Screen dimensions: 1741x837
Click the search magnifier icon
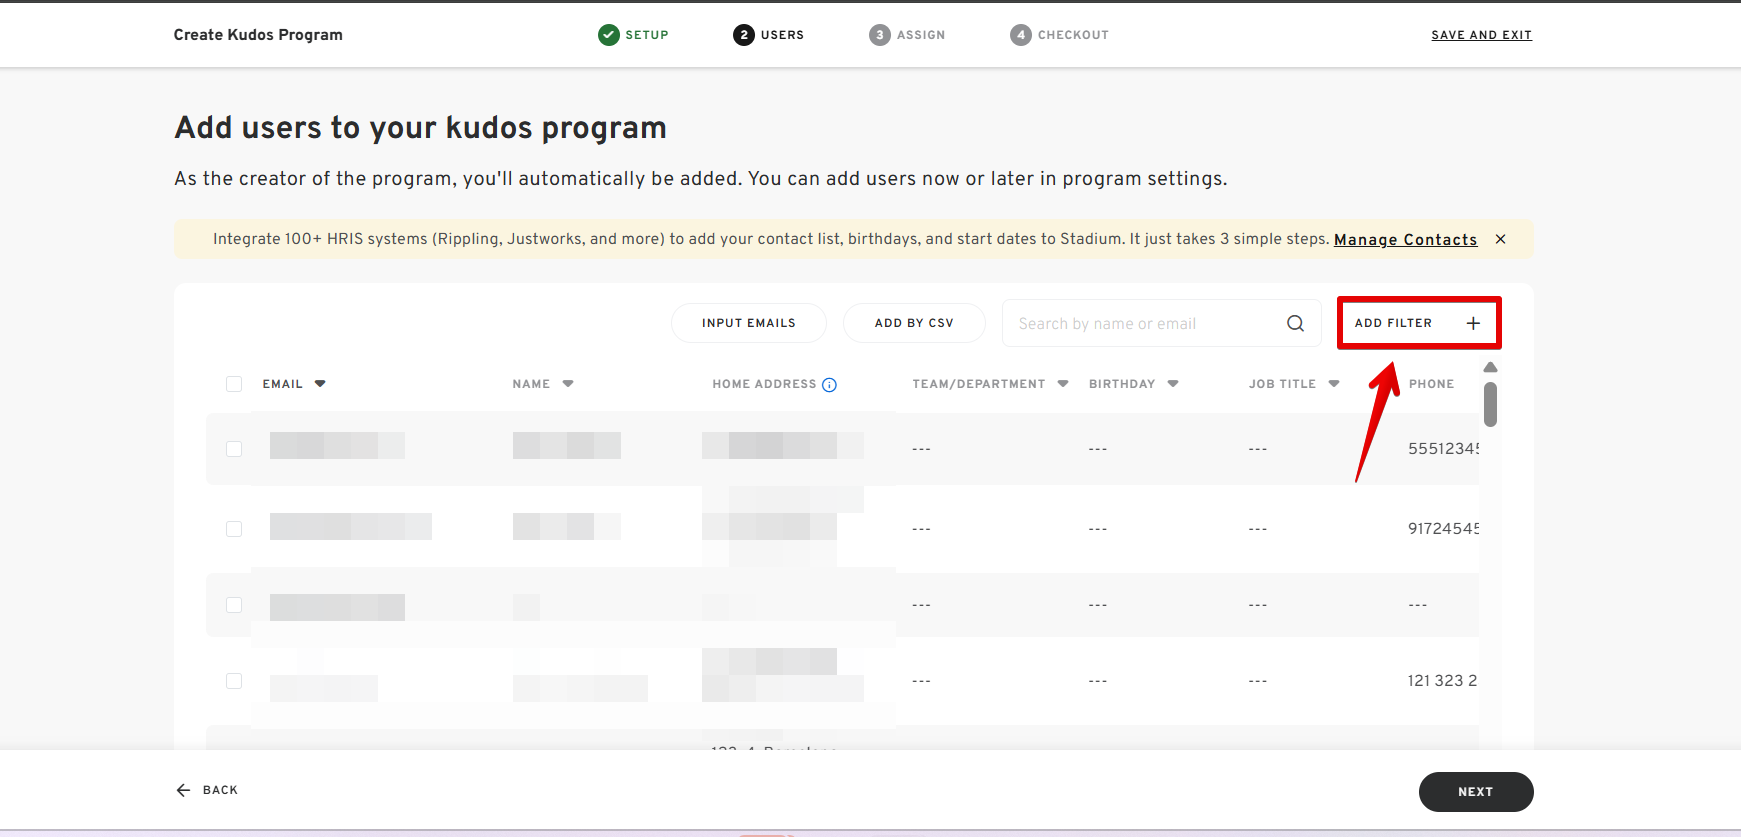[x=1295, y=323]
